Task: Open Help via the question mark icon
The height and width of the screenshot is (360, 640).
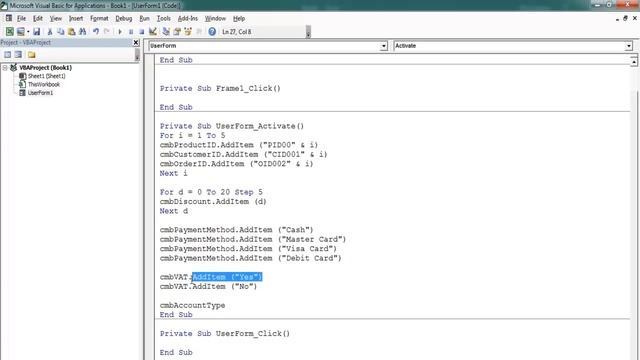Action: (212, 31)
